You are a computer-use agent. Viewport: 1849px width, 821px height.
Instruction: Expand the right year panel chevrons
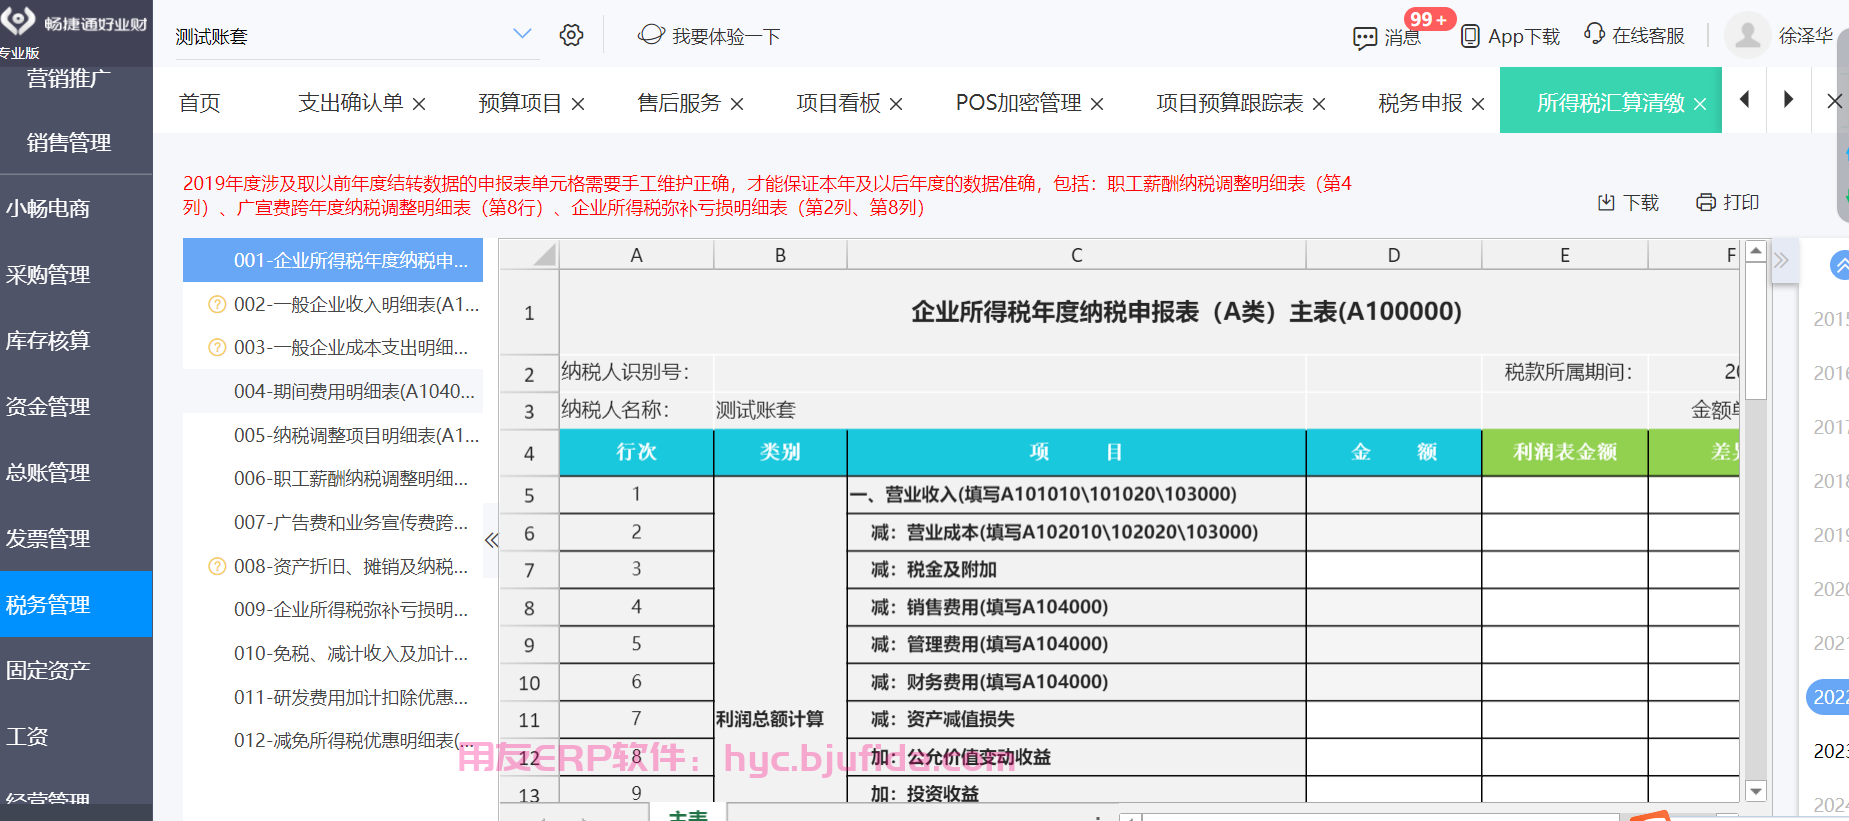tap(1781, 261)
